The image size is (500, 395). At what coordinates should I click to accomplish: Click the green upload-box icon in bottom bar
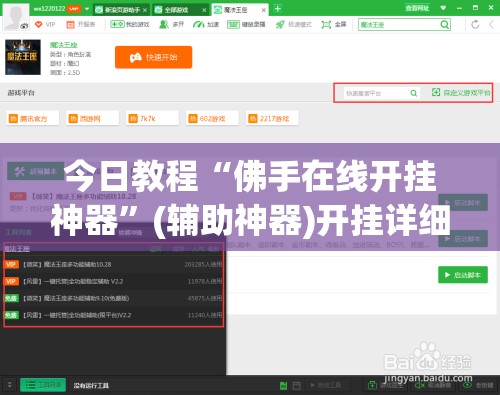[372, 385]
